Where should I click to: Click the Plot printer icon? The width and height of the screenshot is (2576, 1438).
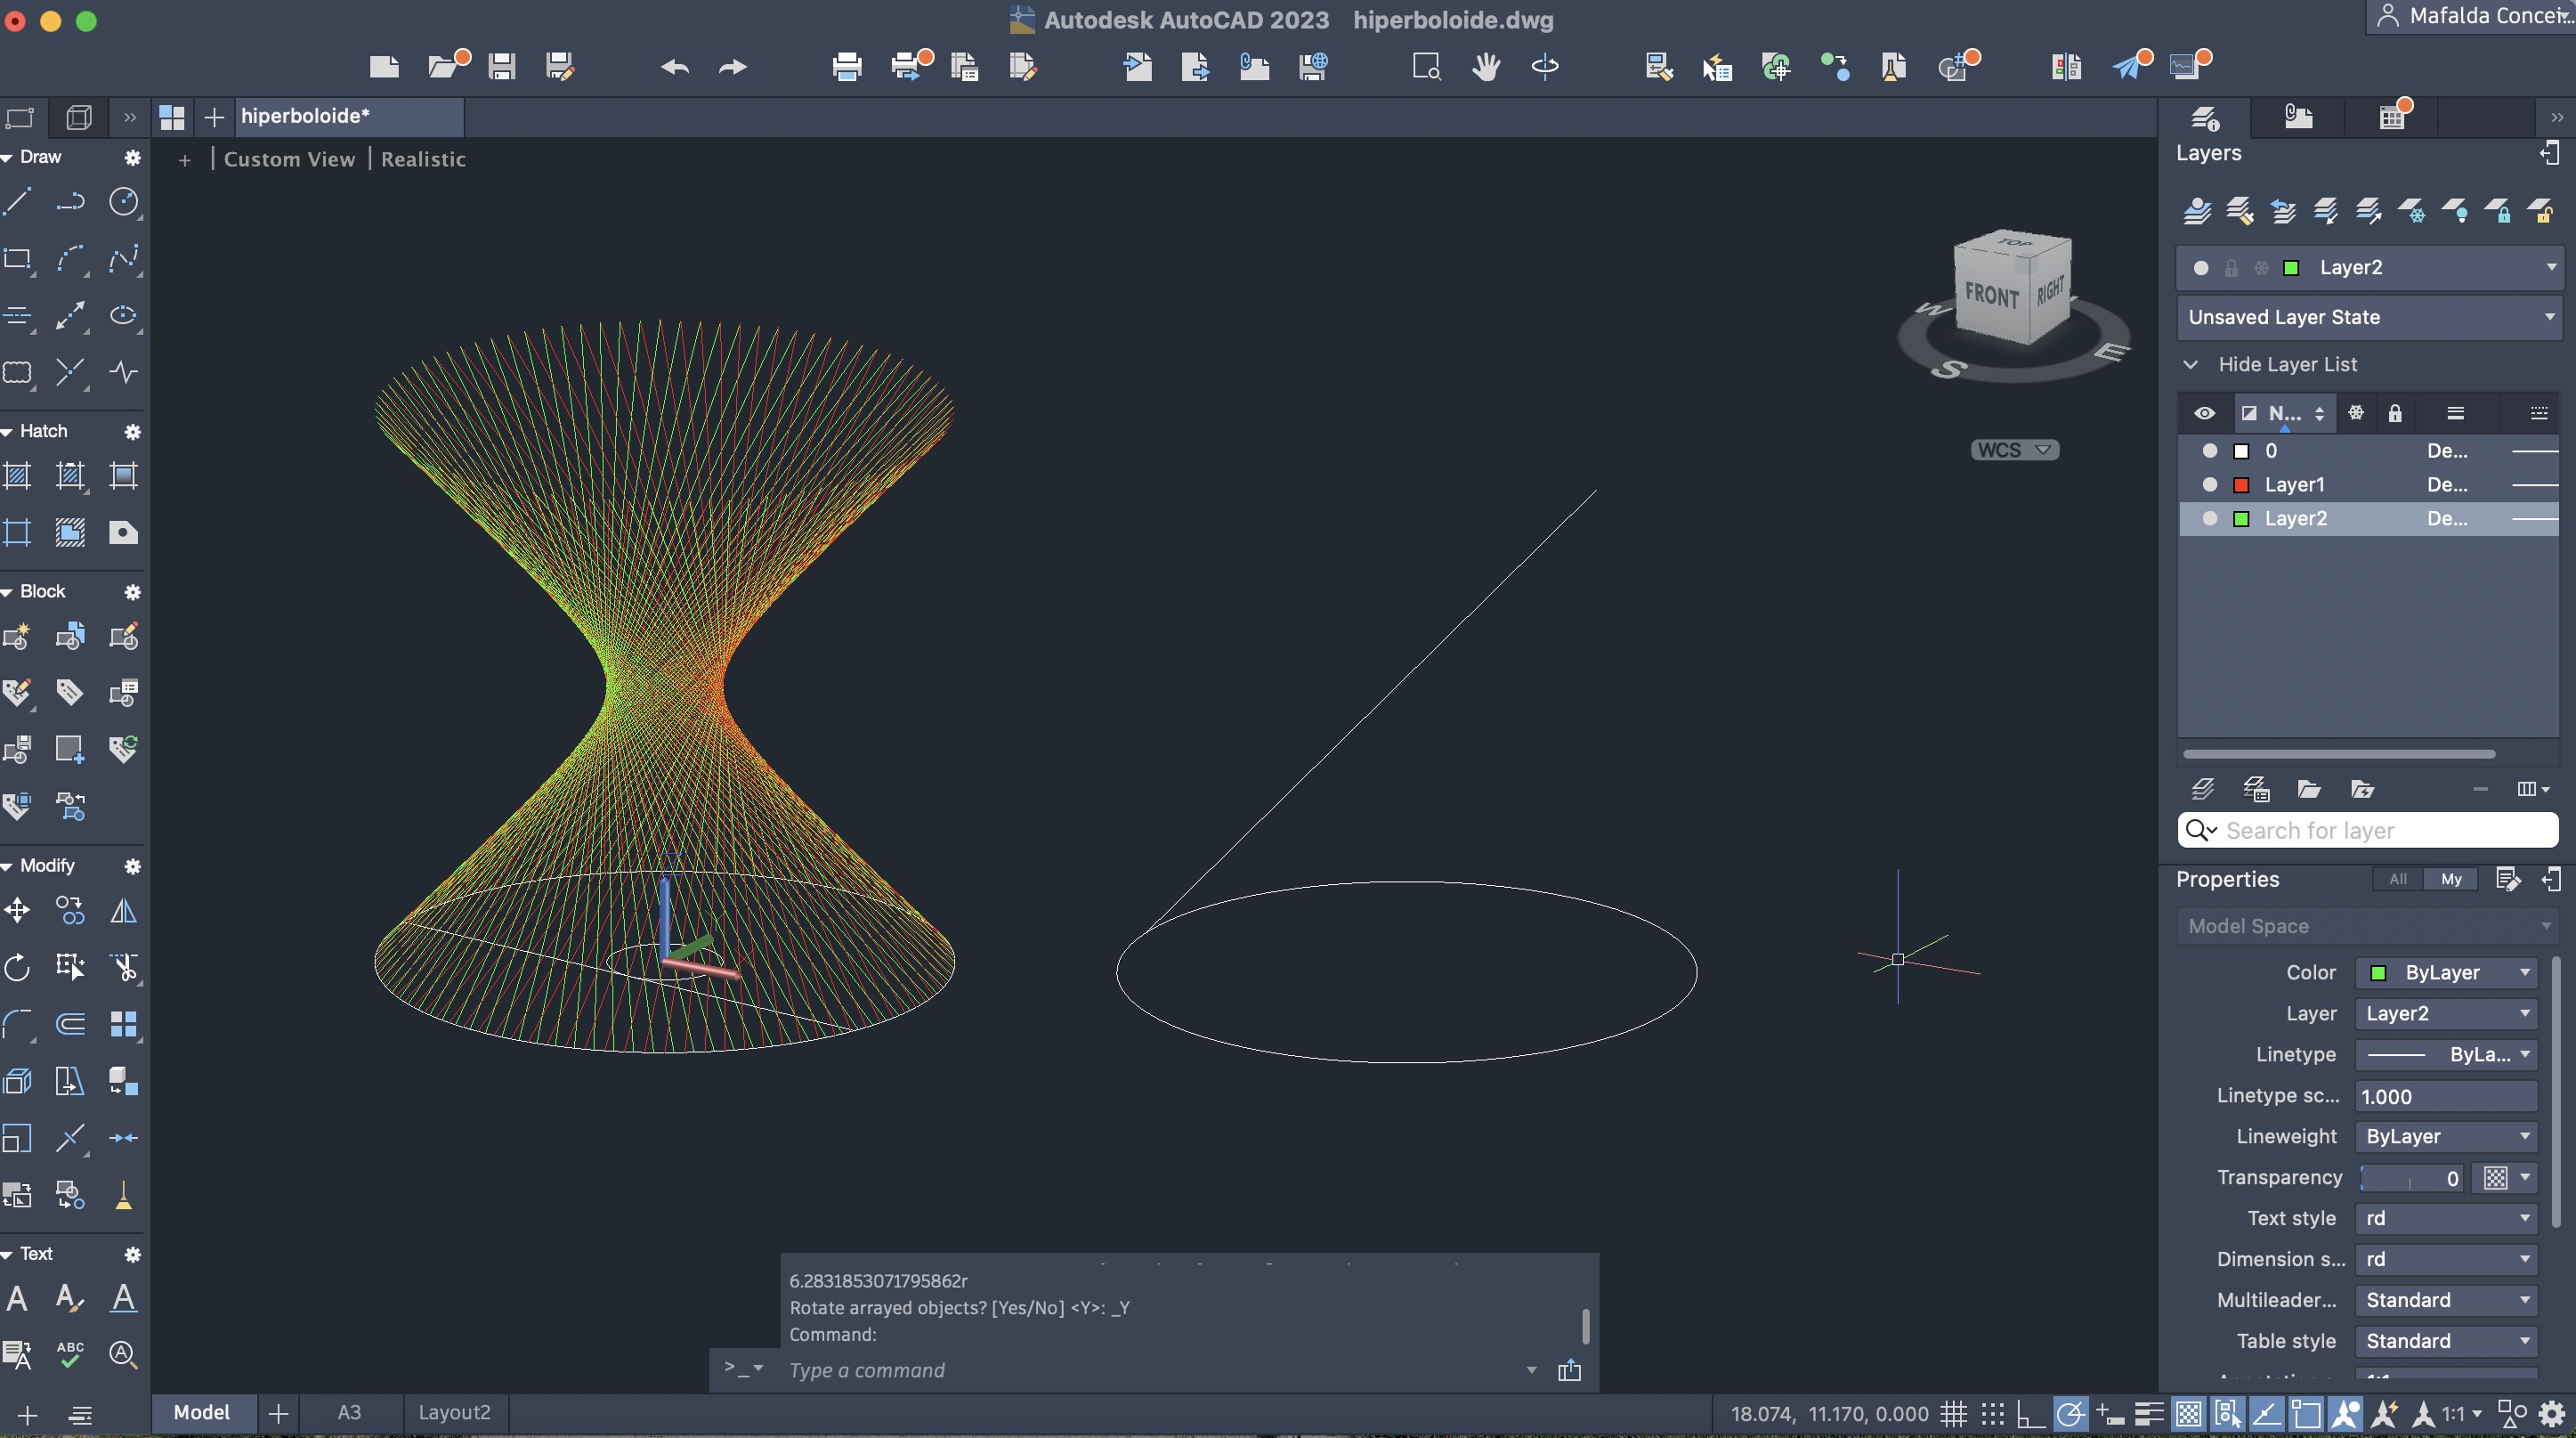coord(846,67)
